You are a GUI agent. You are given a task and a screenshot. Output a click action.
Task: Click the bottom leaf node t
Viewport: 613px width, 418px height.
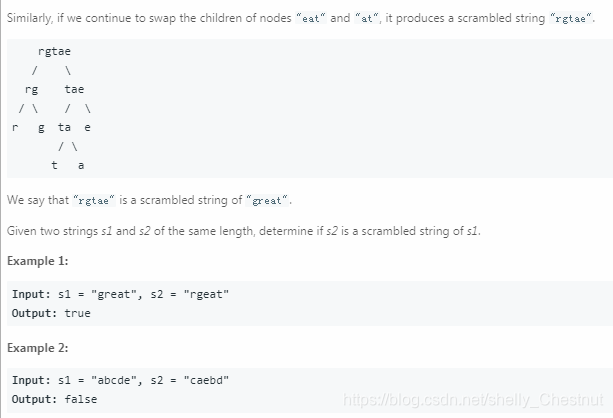54,165
